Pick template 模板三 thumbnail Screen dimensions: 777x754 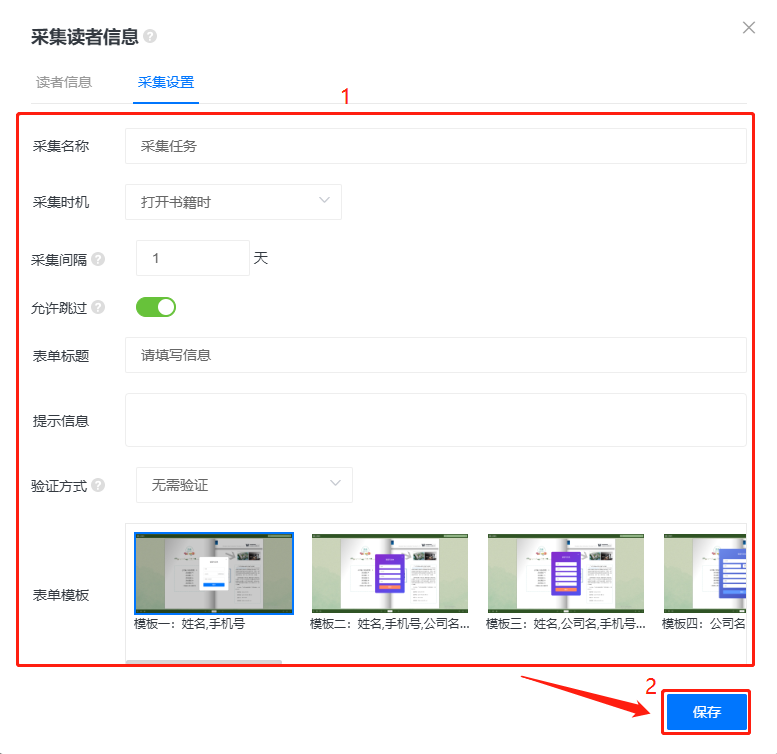[566, 573]
